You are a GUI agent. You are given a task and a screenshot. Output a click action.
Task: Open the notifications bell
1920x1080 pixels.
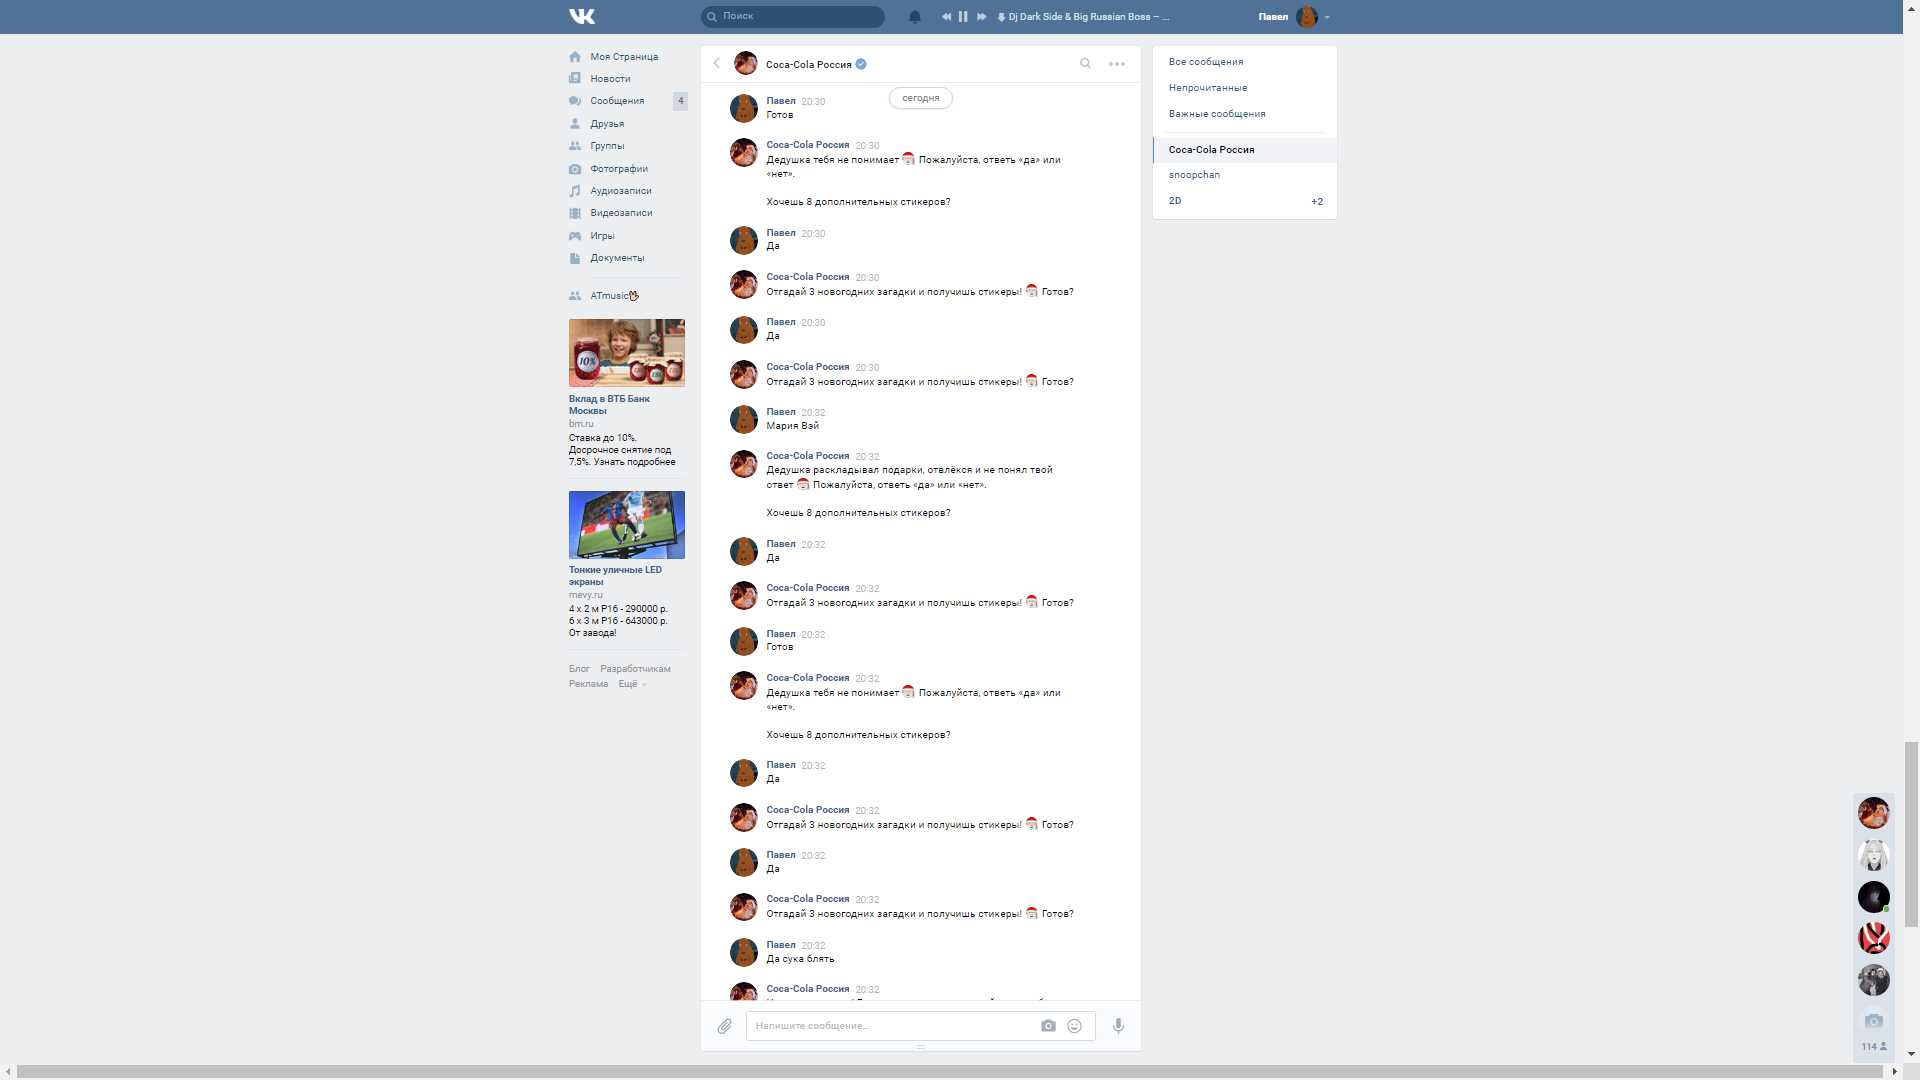coord(915,17)
